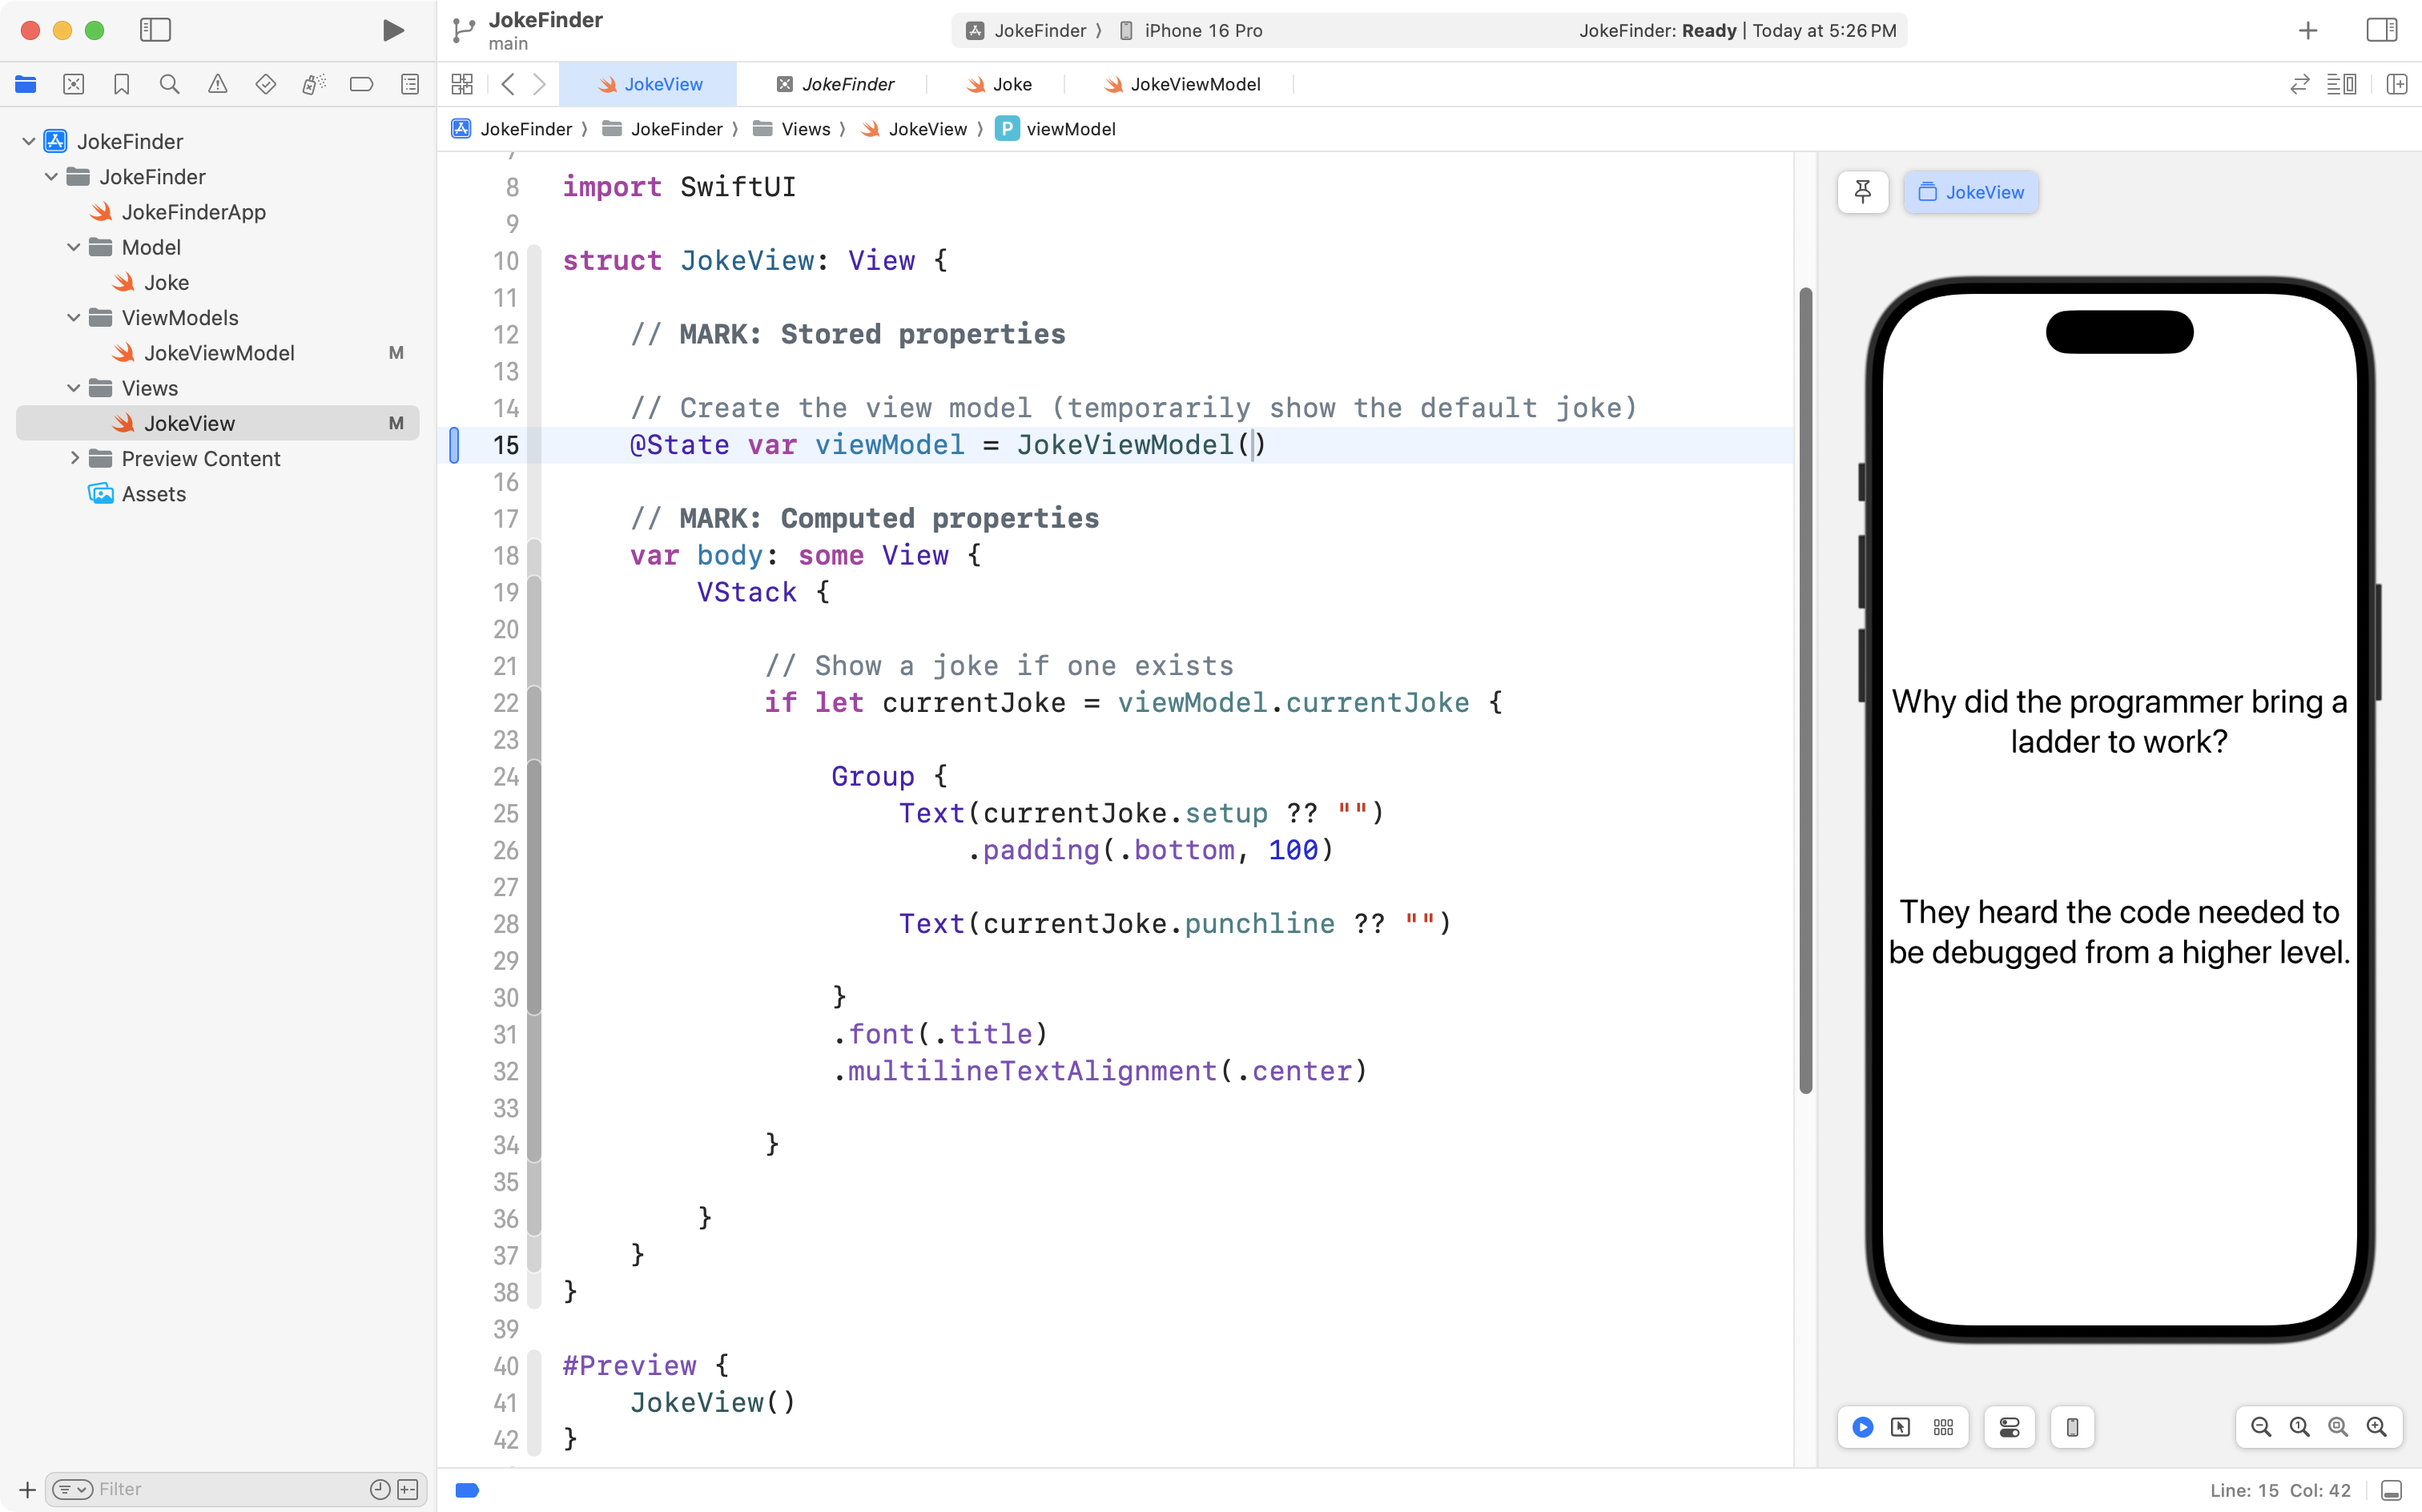This screenshot has height=1512, width=2422.
Task: Collapse the ViewModels folder
Action: pyautogui.click(x=73, y=318)
